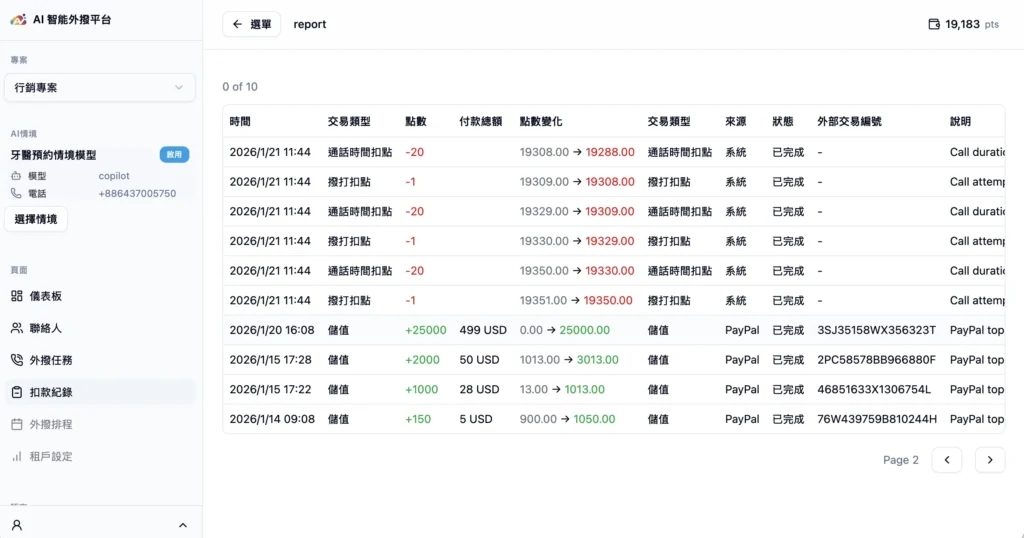The height and width of the screenshot is (538, 1024).
Task: Click the report page title
Action: pyautogui.click(x=310, y=24)
